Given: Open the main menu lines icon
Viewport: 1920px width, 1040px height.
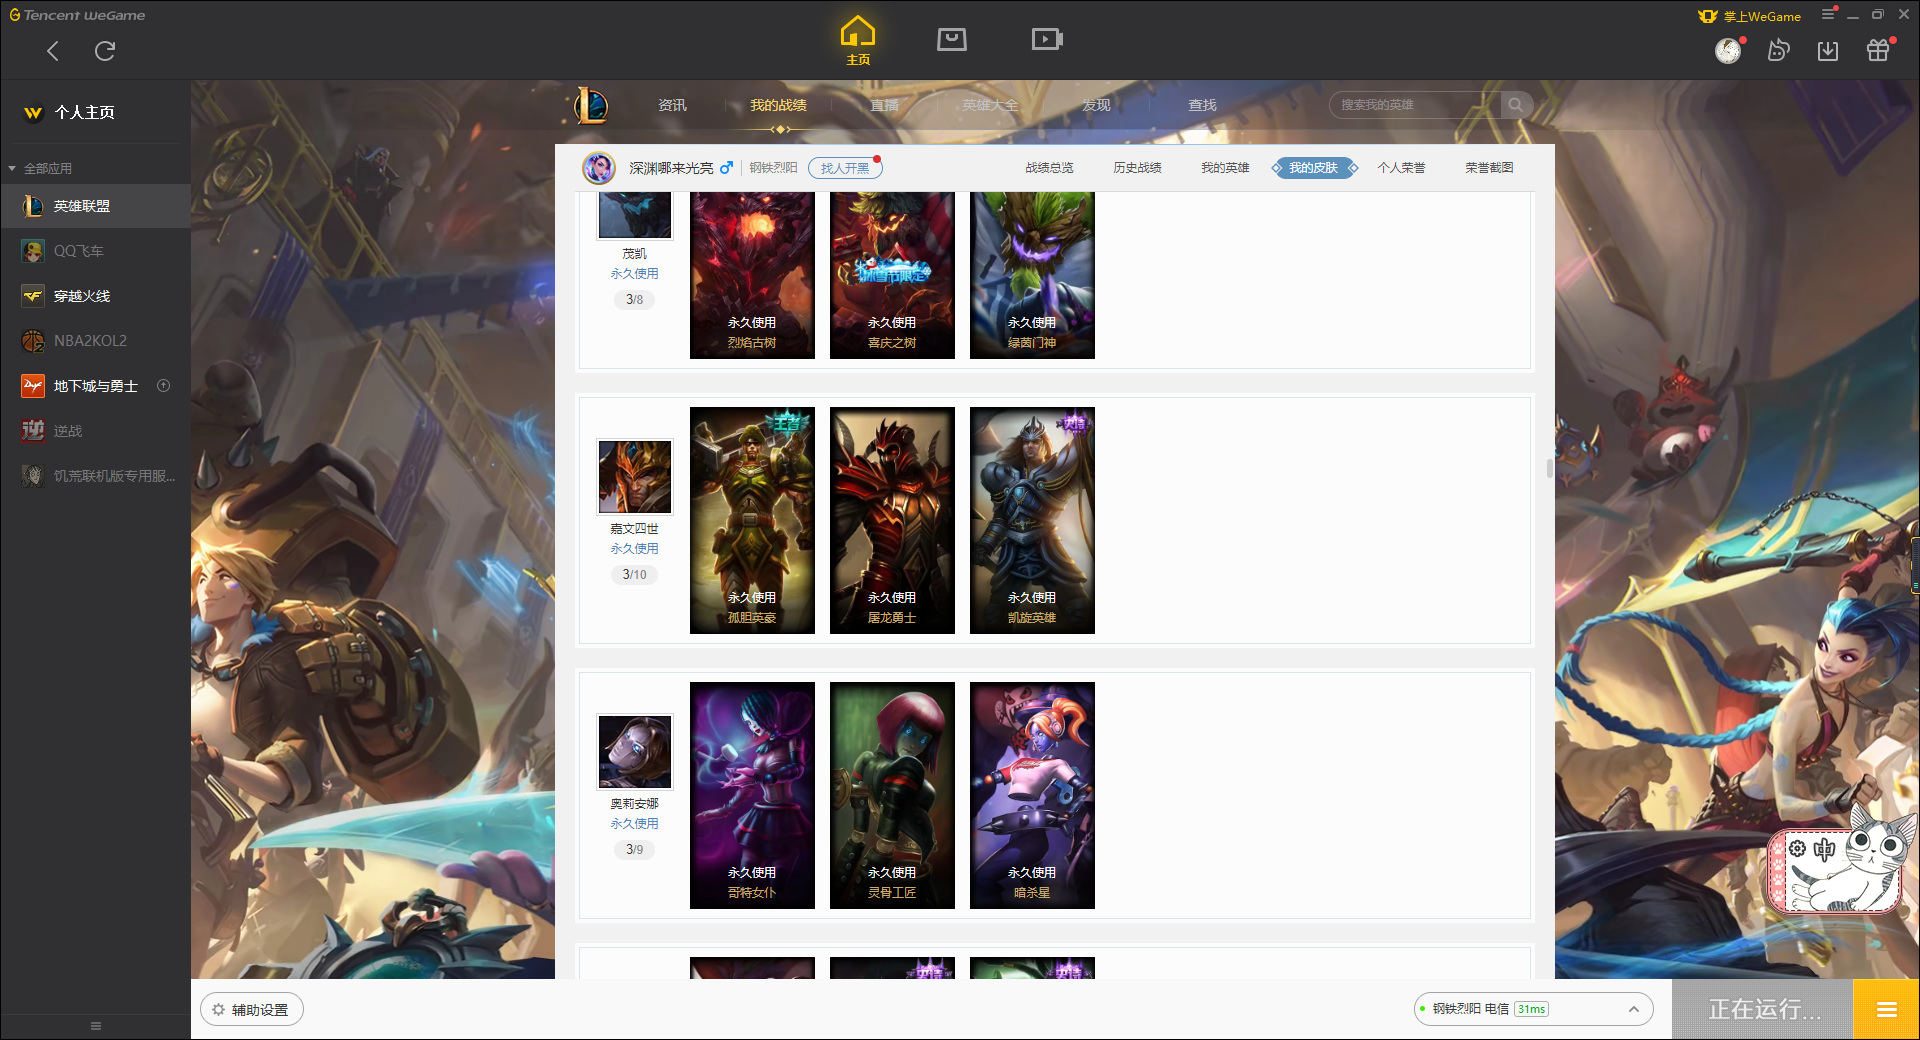Looking at the screenshot, I should [1828, 14].
